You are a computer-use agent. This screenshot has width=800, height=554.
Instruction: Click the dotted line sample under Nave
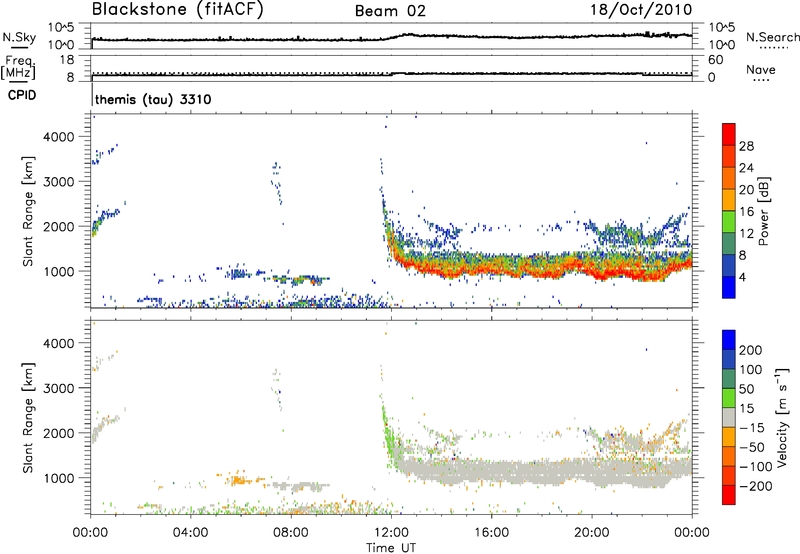coord(761,80)
